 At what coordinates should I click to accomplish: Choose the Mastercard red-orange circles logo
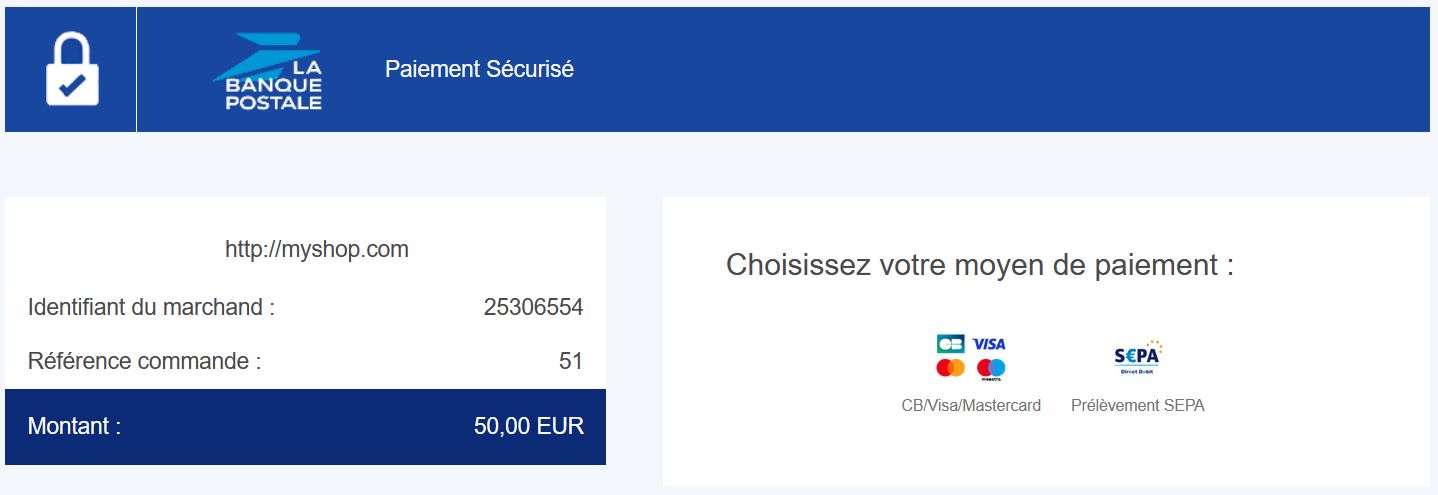point(950,368)
